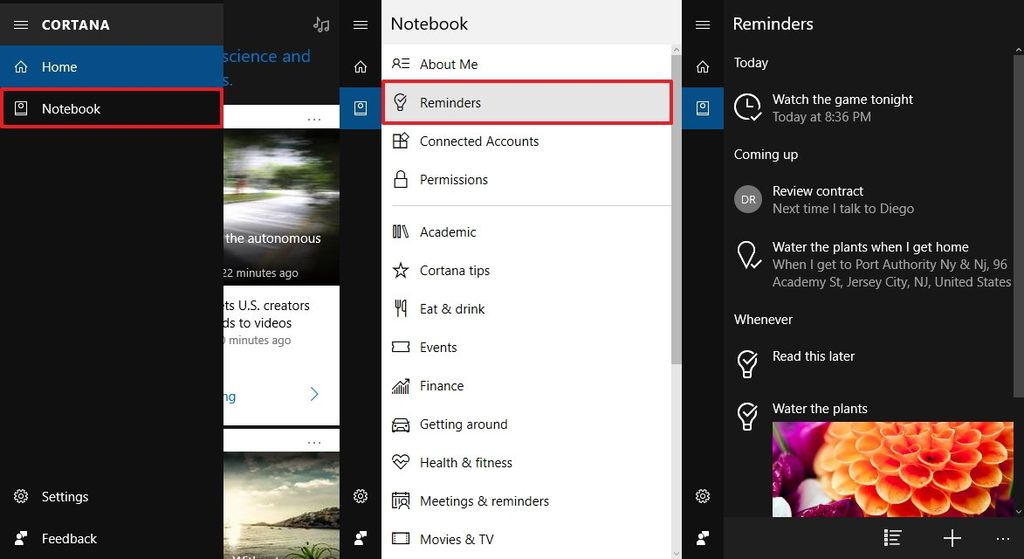Image resolution: width=1024 pixels, height=559 pixels.
Task: Click the Finance chart icon
Action: [x=400, y=386]
